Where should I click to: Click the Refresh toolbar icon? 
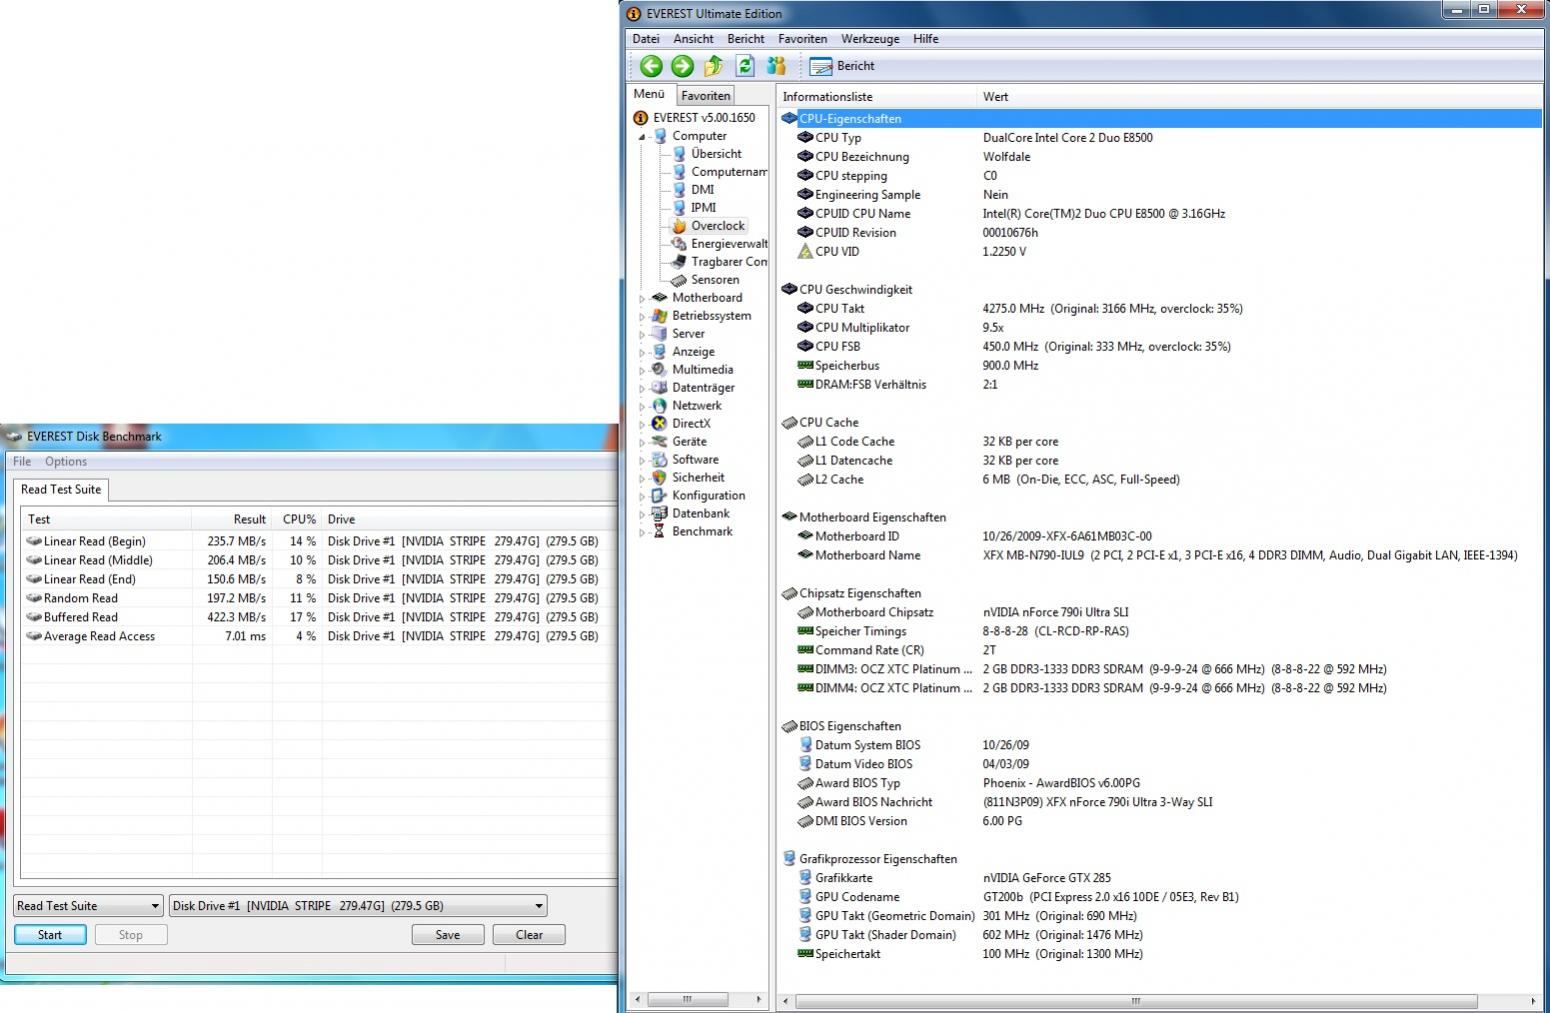tap(745, 66)
